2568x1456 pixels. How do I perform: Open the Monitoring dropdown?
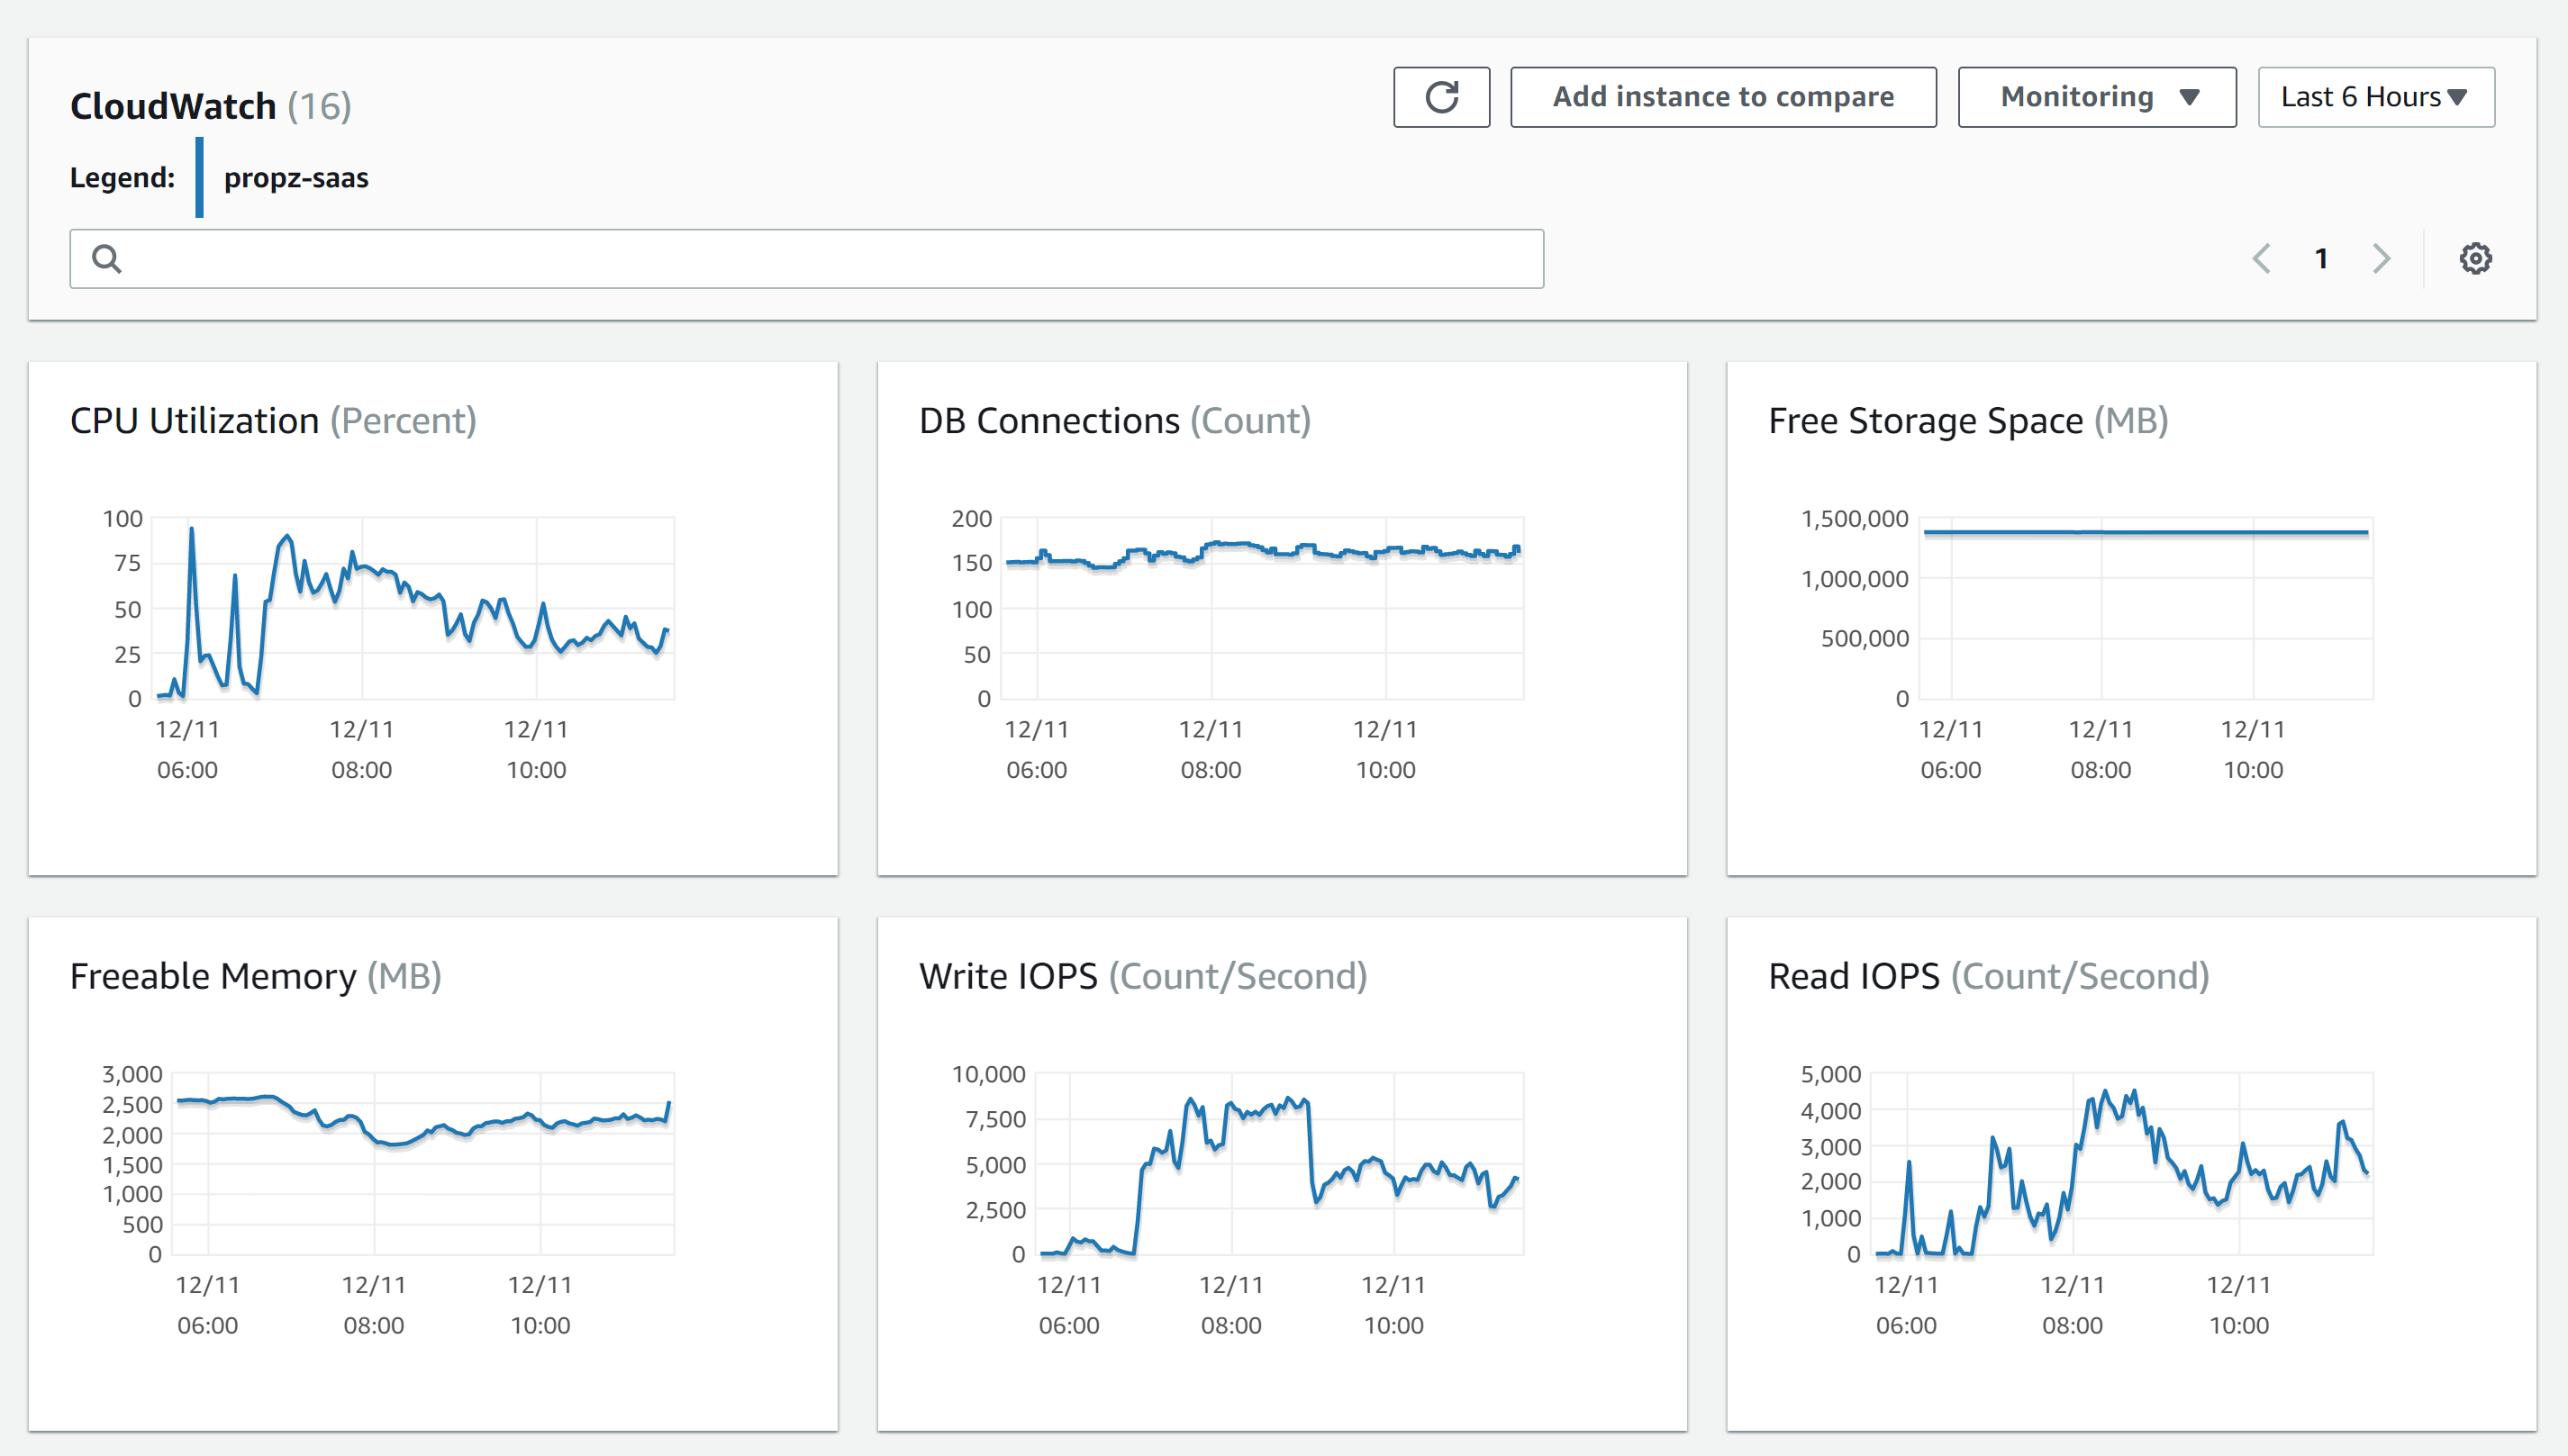2095,96
